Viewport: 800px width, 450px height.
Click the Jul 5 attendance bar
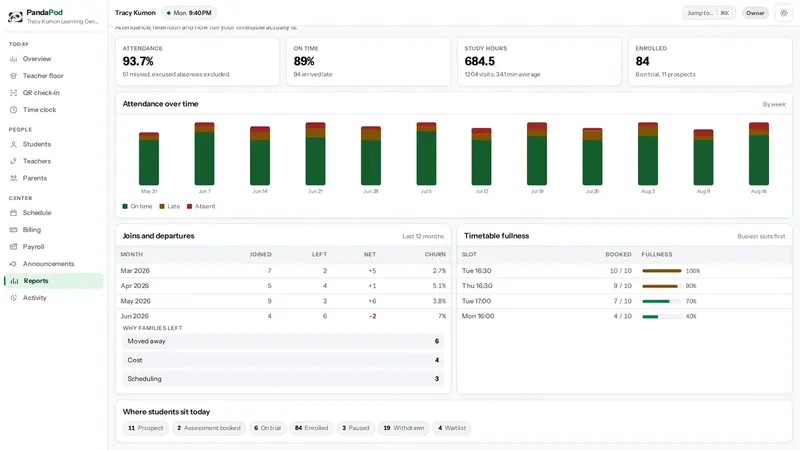(x=427, y=154)
